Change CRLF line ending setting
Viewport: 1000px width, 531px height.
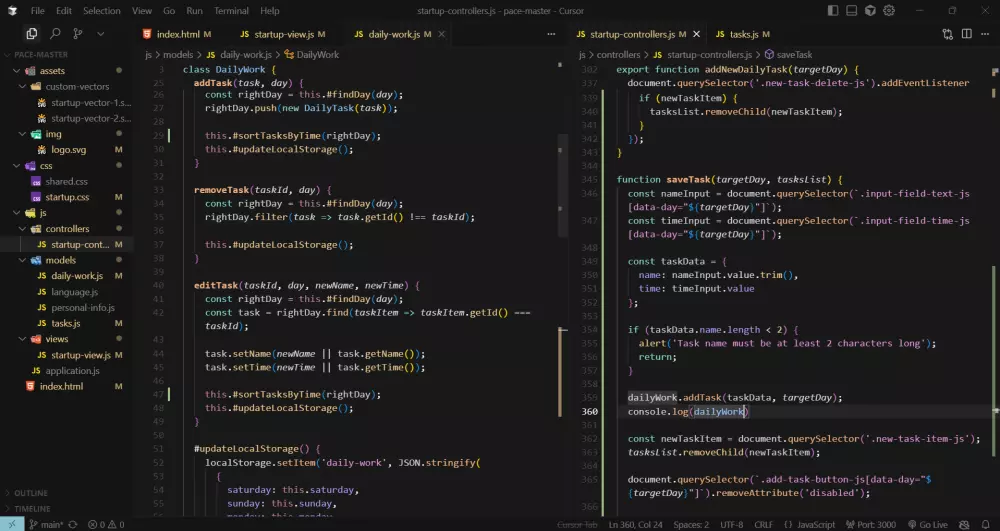click(763, 525)
